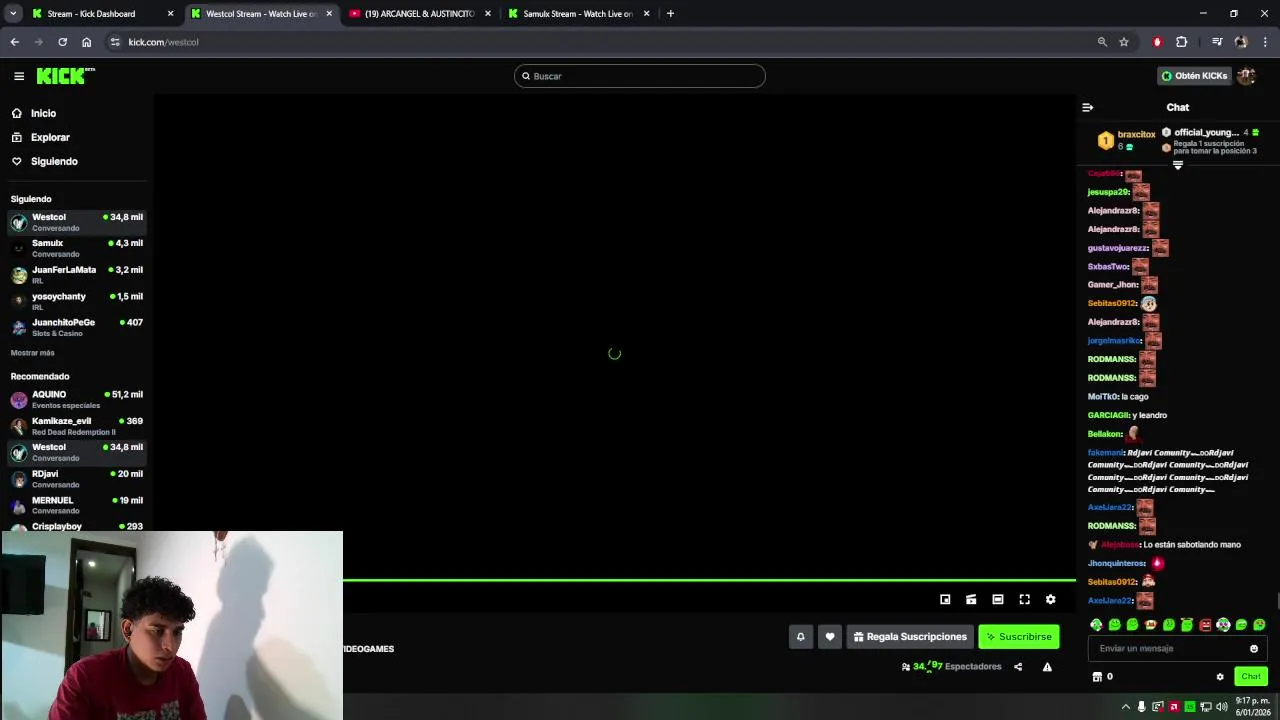
Task: Enable notifications with the bell button
Action: 800,636
